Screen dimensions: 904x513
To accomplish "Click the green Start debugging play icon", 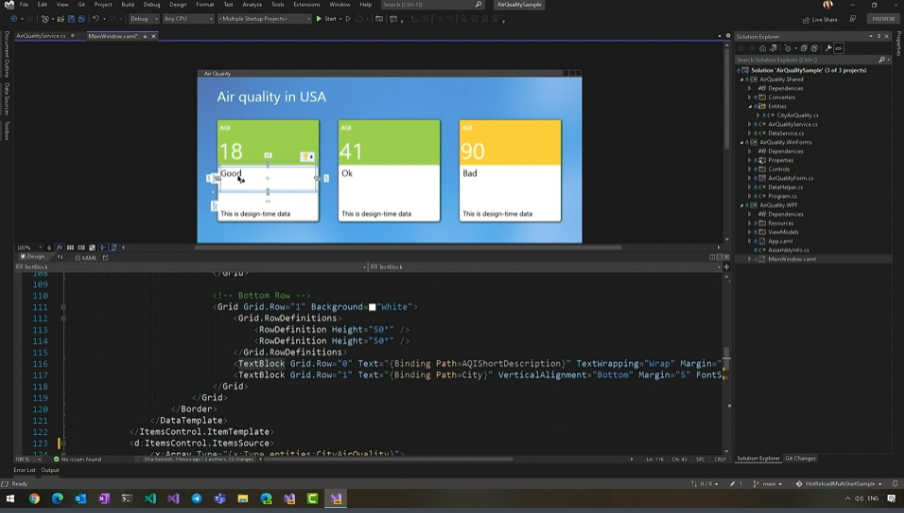I will [319, 19].
